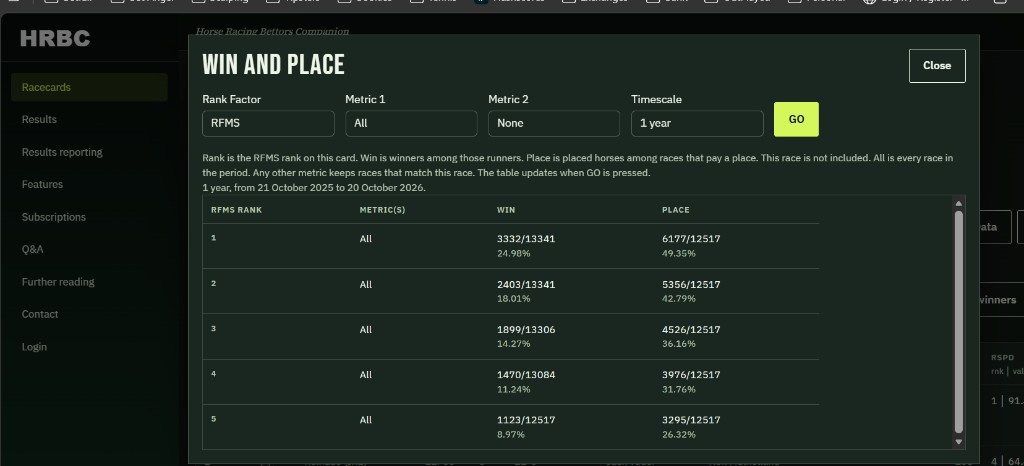Open Further reading link
Image resolution: width=1024 pixels, height=466 pixels.
point(58,282)
